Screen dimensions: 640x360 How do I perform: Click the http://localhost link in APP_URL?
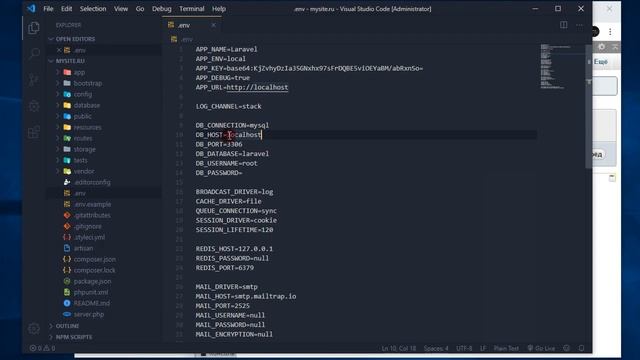coord(257,87)
